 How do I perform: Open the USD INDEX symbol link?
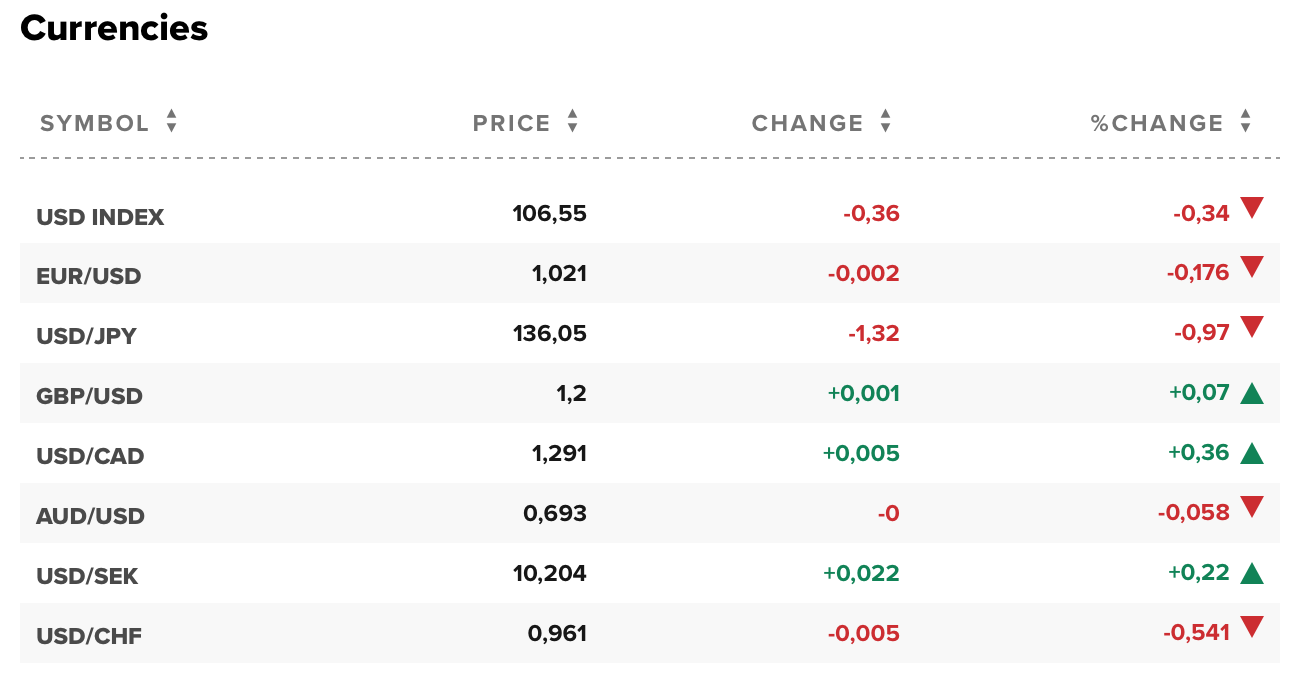click(100, 217)
